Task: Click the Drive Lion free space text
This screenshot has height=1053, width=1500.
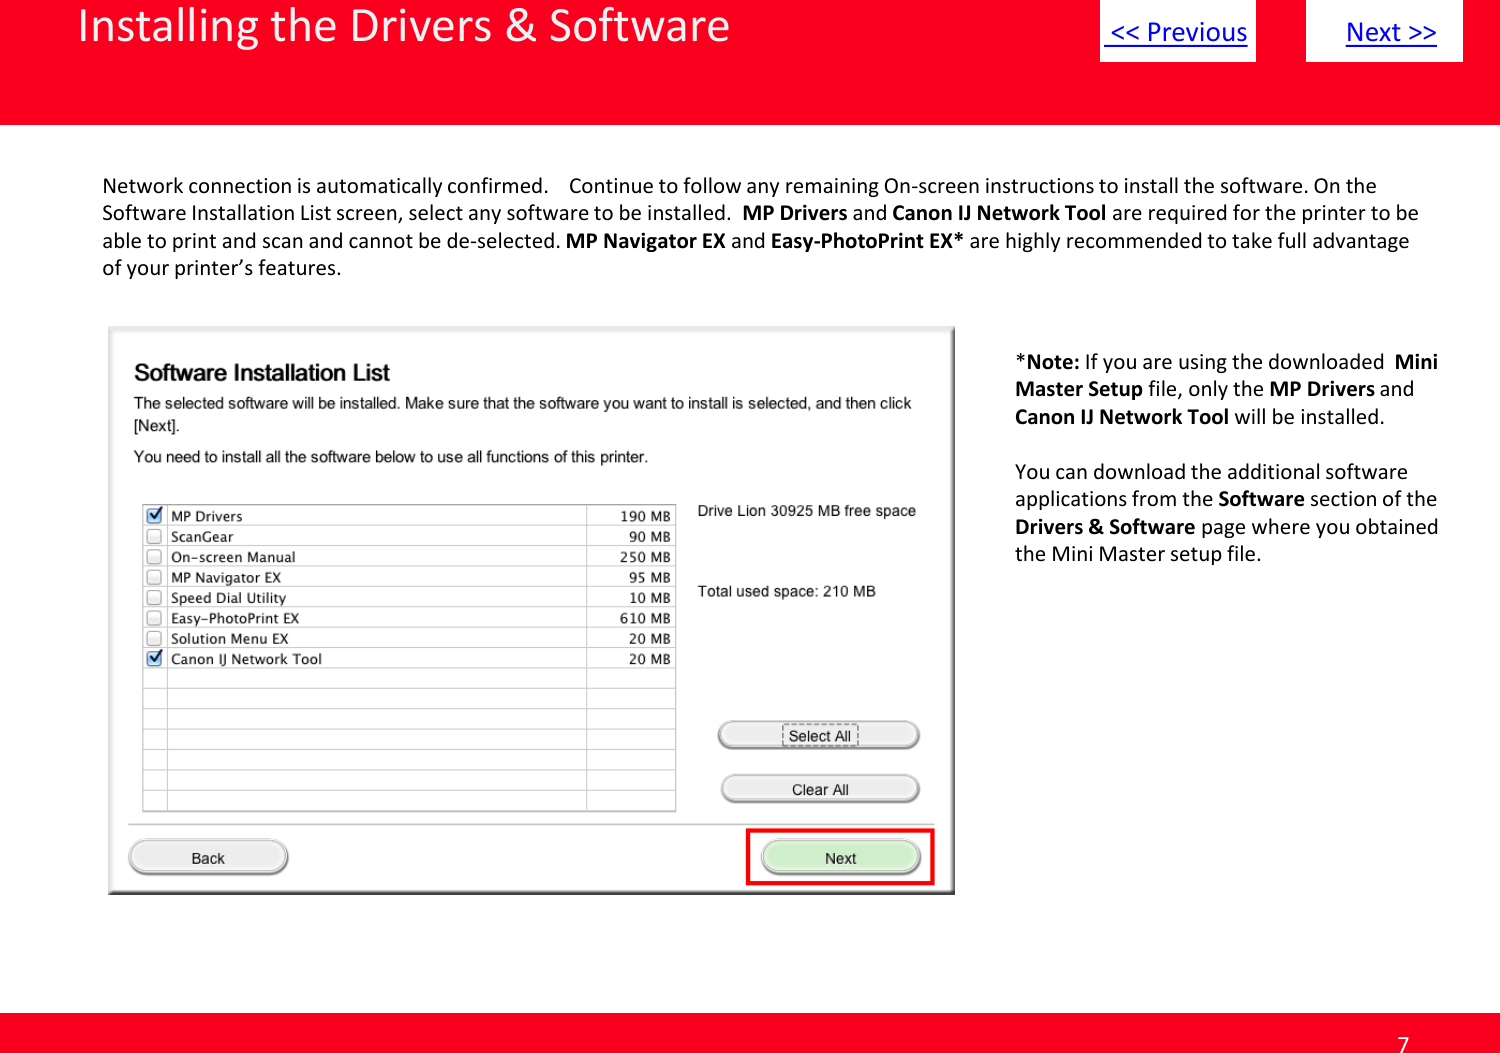Action: [x=806, y=511]
